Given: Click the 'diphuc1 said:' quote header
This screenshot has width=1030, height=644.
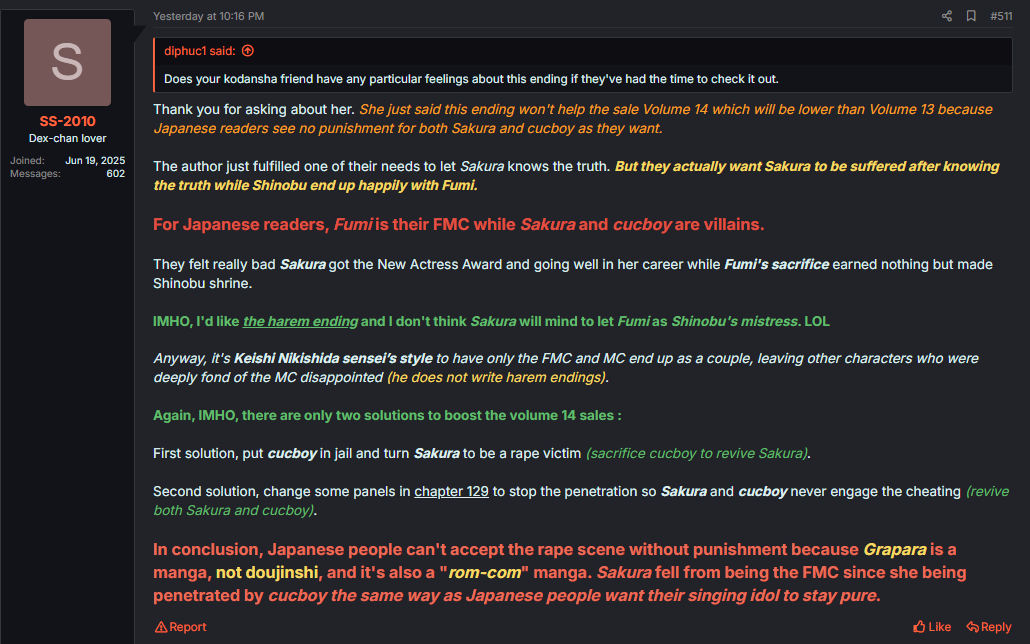Looking at the screenshot, I should 200,51.
